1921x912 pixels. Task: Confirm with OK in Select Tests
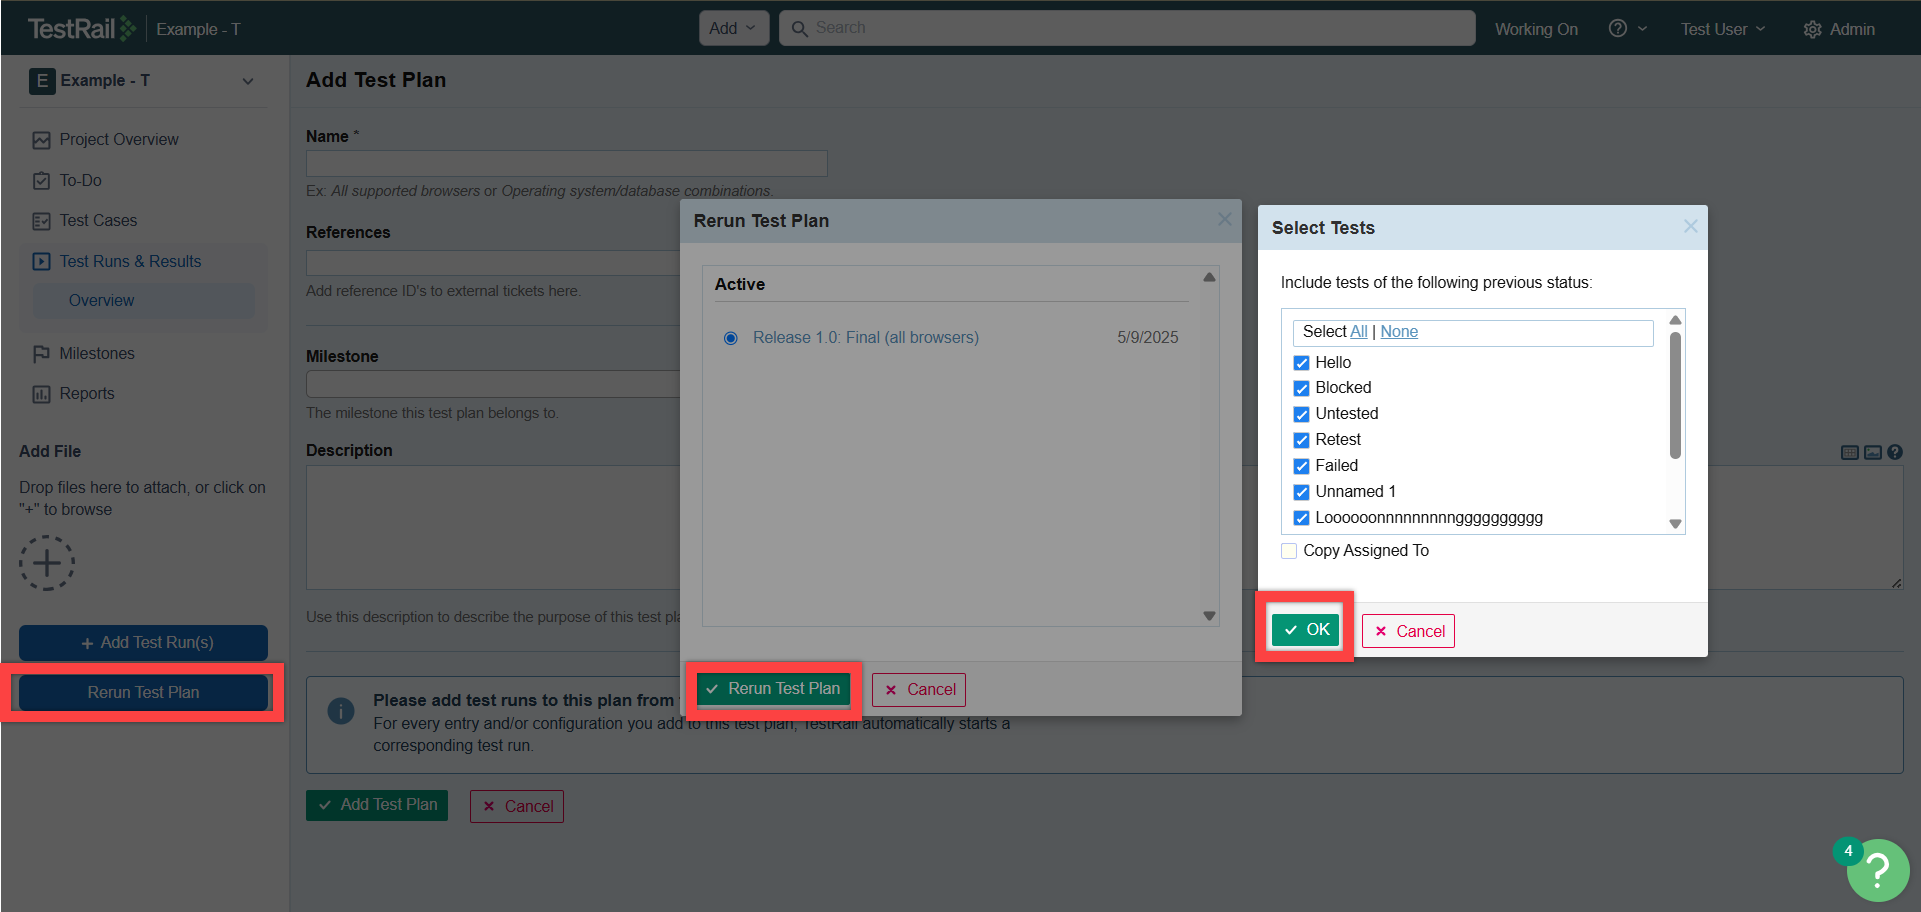click(x=1306, y=630)
